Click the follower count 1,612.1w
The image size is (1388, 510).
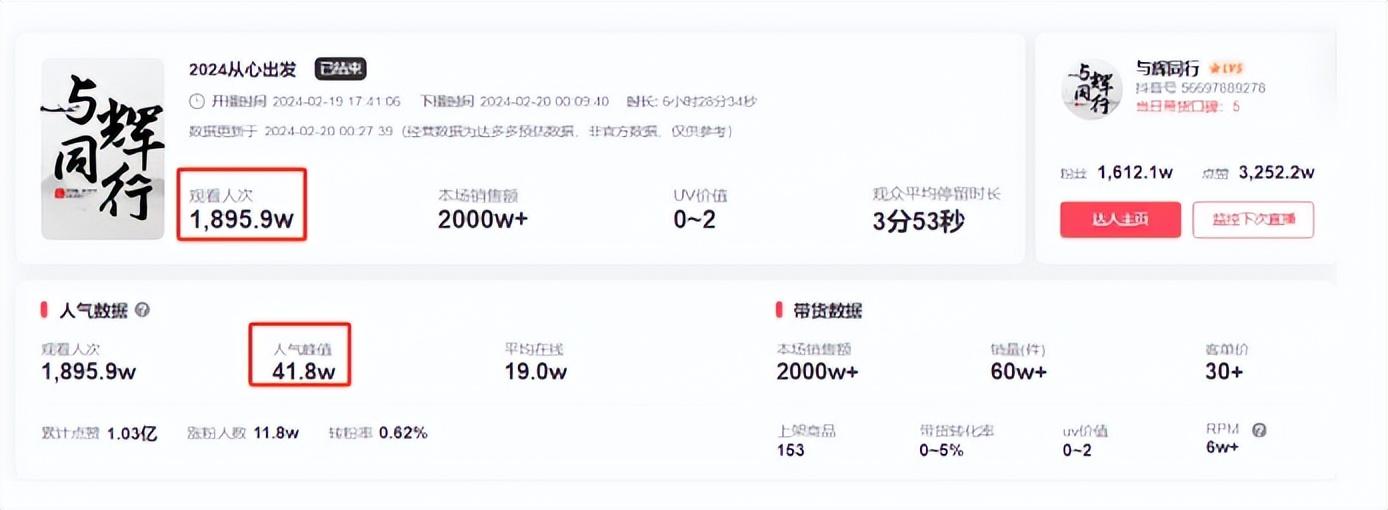click(x=1135, y=172)
